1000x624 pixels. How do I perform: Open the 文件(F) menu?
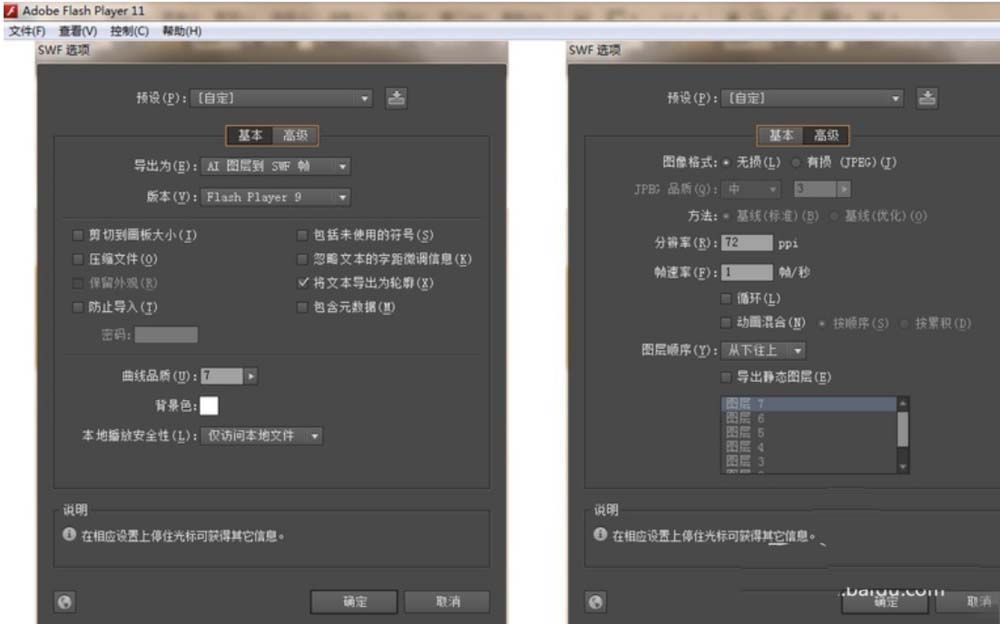[27, 31]
